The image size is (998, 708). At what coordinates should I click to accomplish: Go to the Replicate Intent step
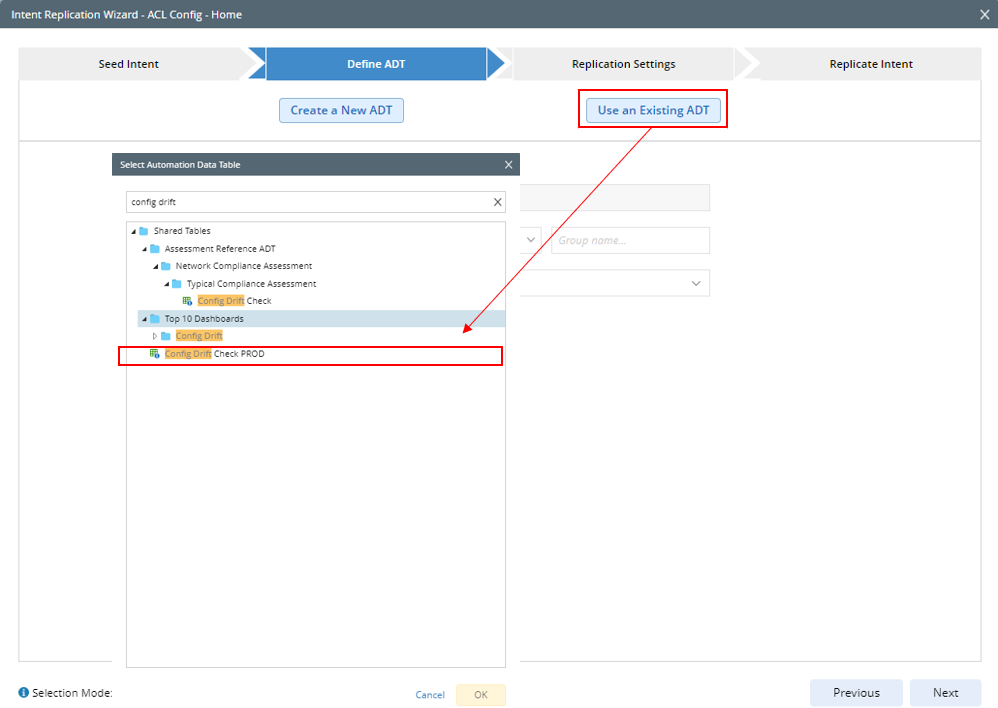[871, 64]
